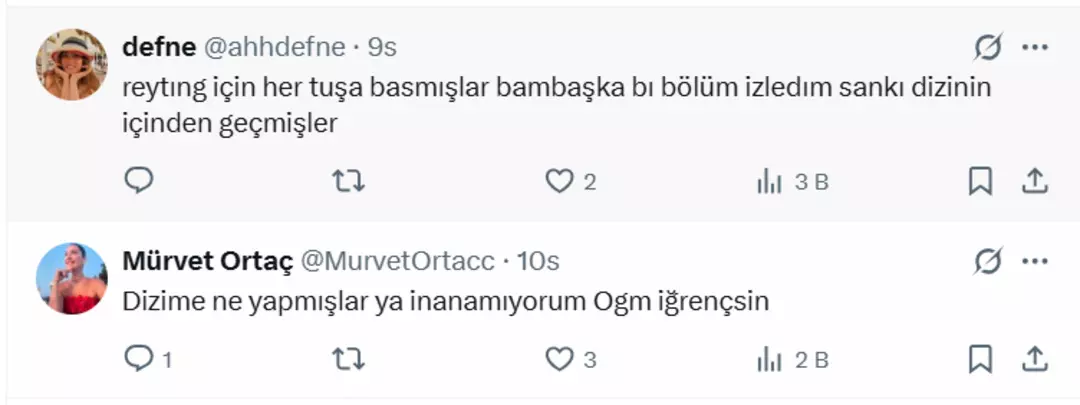Like Mürvet Ortaç's tweet

[559, 359]
